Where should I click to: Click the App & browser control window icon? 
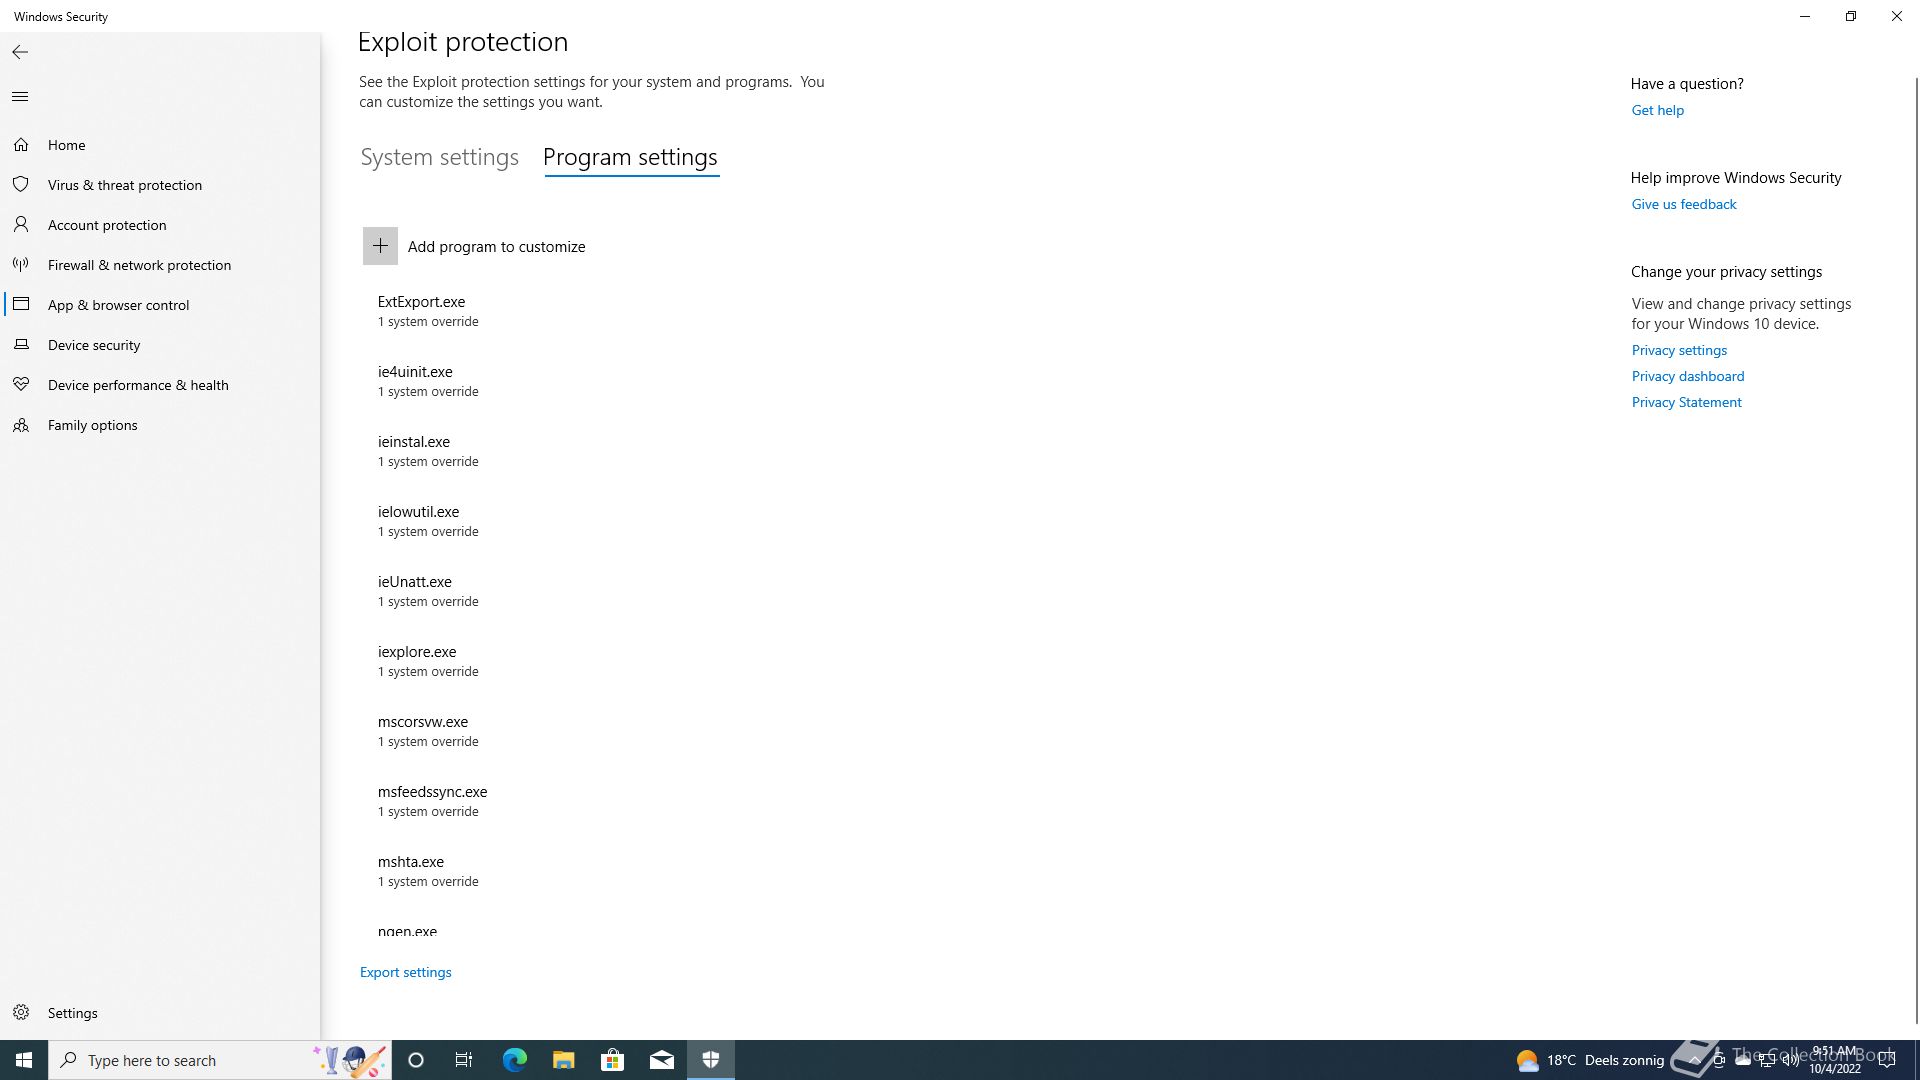pyautogui.click(x=21, y=304)
